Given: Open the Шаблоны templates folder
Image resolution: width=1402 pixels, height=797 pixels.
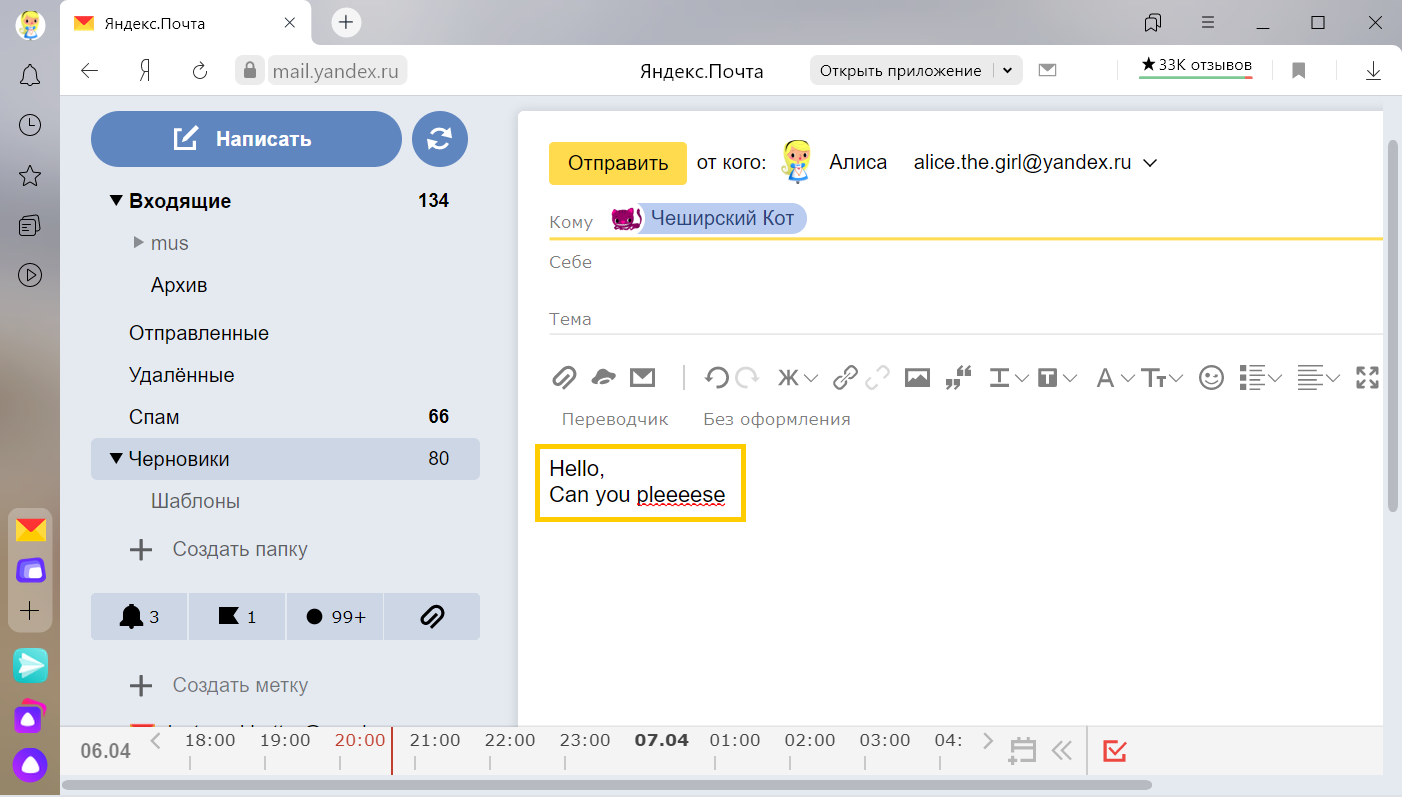Looking at the screenshot, I should click(x=196, y=501).
